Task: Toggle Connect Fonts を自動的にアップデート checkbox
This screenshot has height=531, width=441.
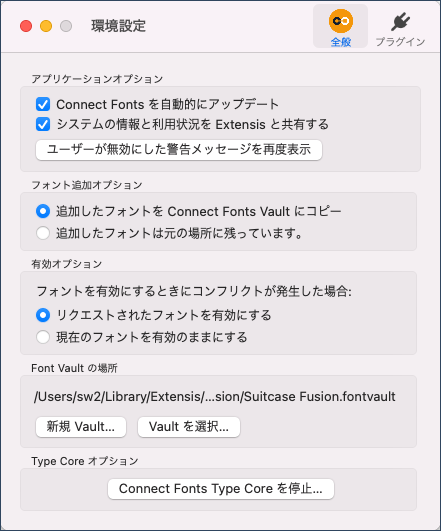Action: [x=43, y=104]
